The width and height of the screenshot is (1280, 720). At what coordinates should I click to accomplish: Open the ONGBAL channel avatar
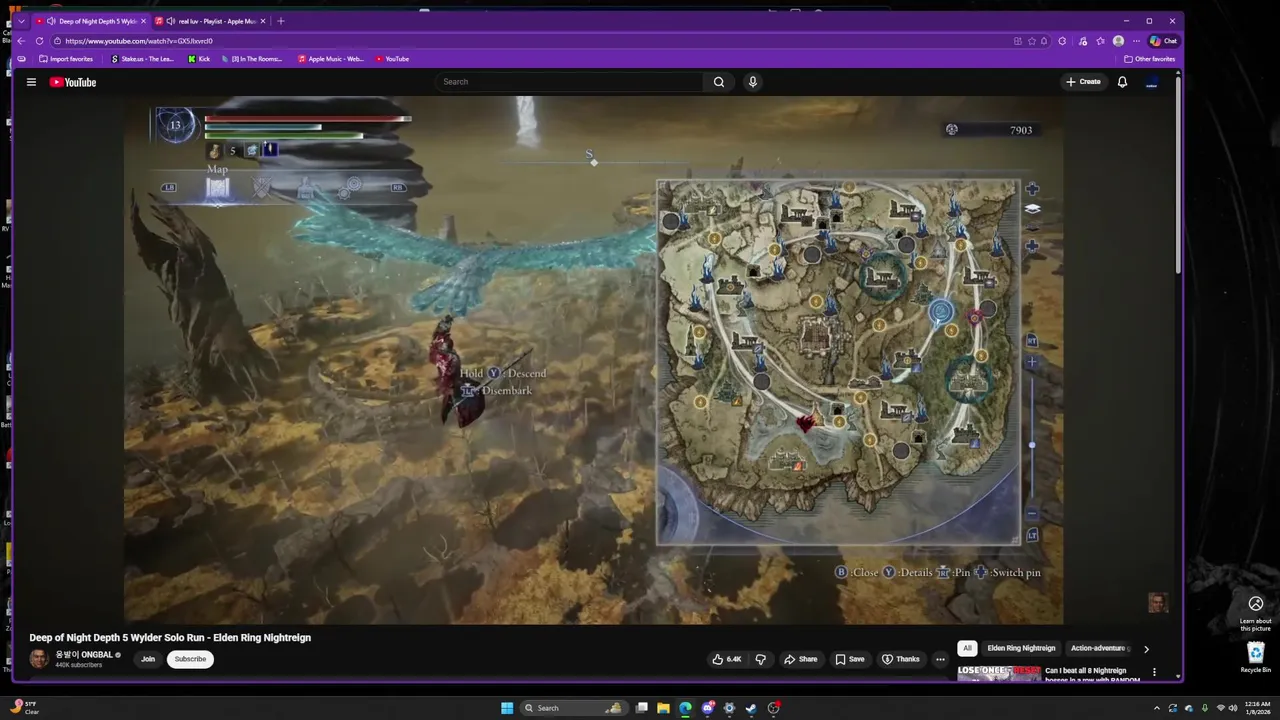pyautogui.click(x=39, y=659)
